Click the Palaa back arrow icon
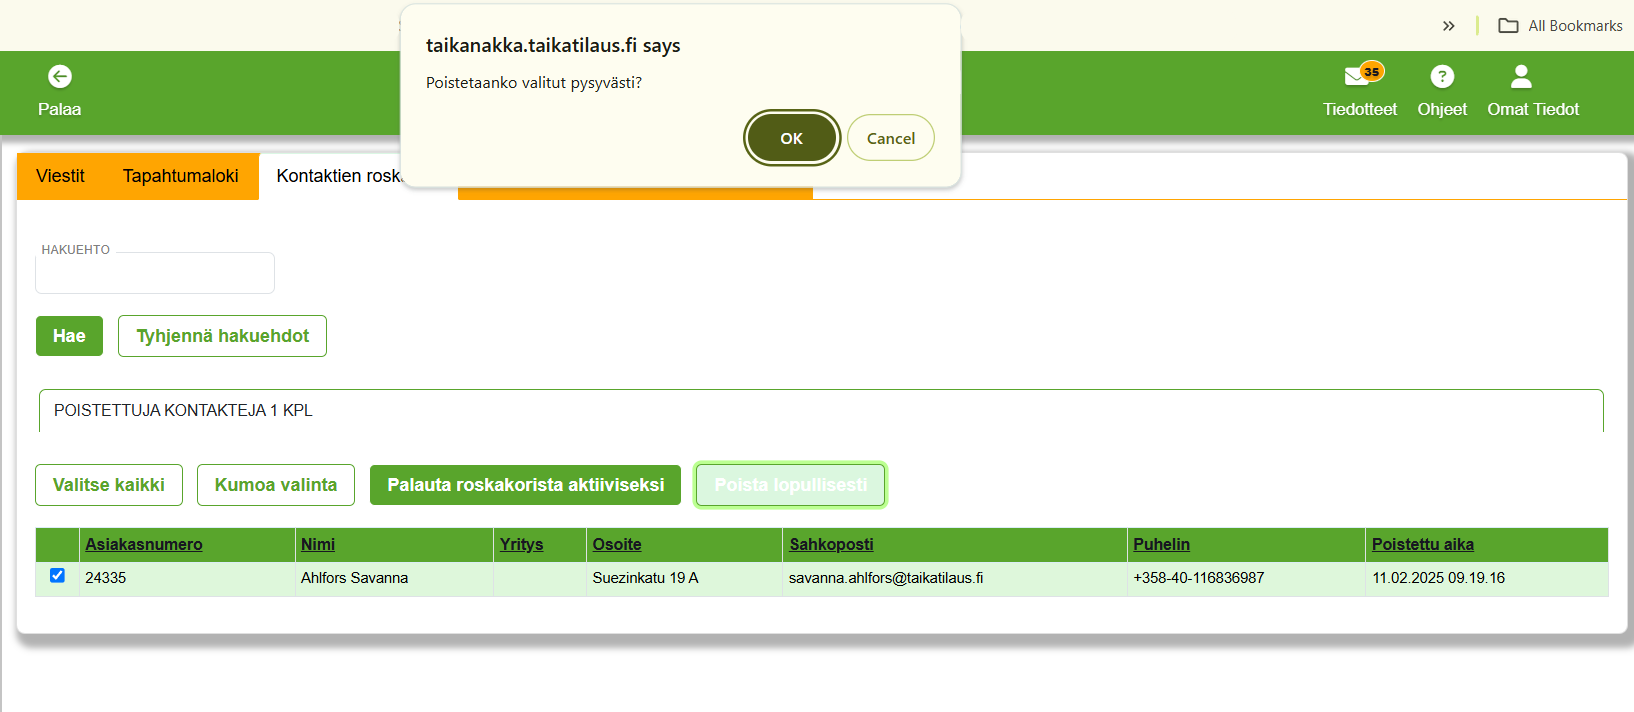The height and width of the screenshot is (712, 1634). 60,76
